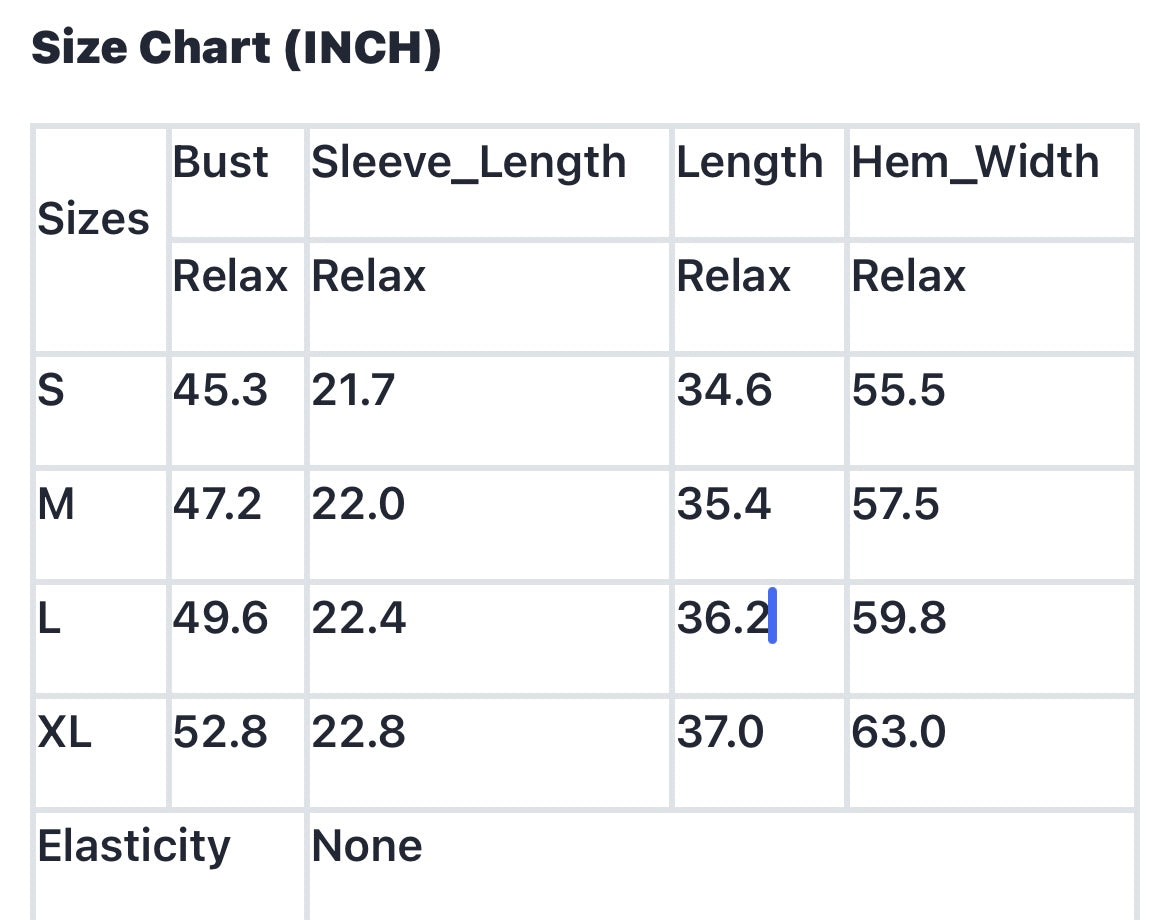Screen dimensions: 1170x920
Task: Tap the Relax label under Hem_Width
Action: click(x=908, y=276)
